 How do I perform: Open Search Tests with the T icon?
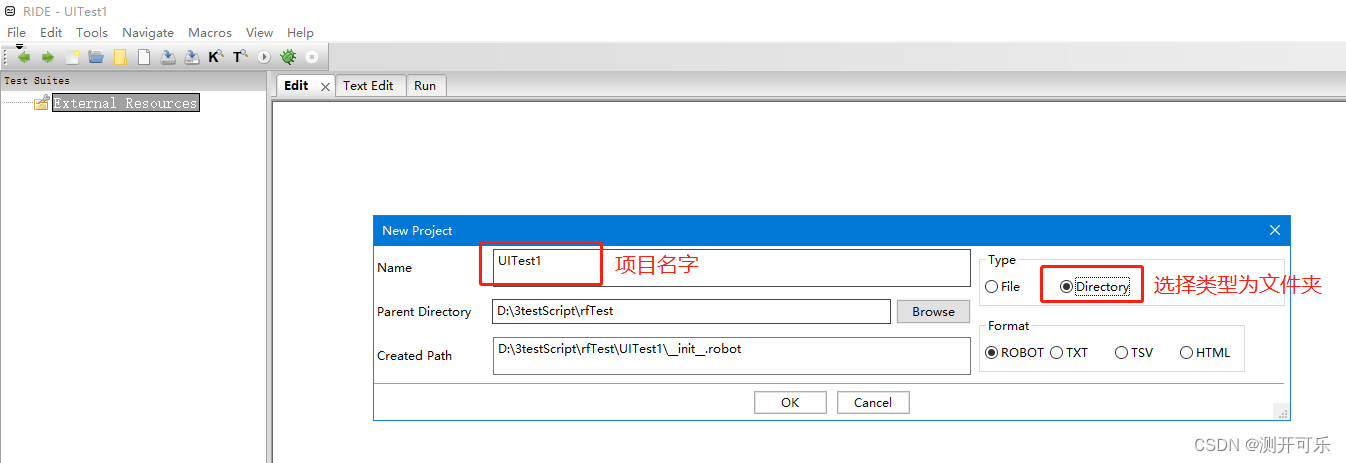[x=240, y=57]
